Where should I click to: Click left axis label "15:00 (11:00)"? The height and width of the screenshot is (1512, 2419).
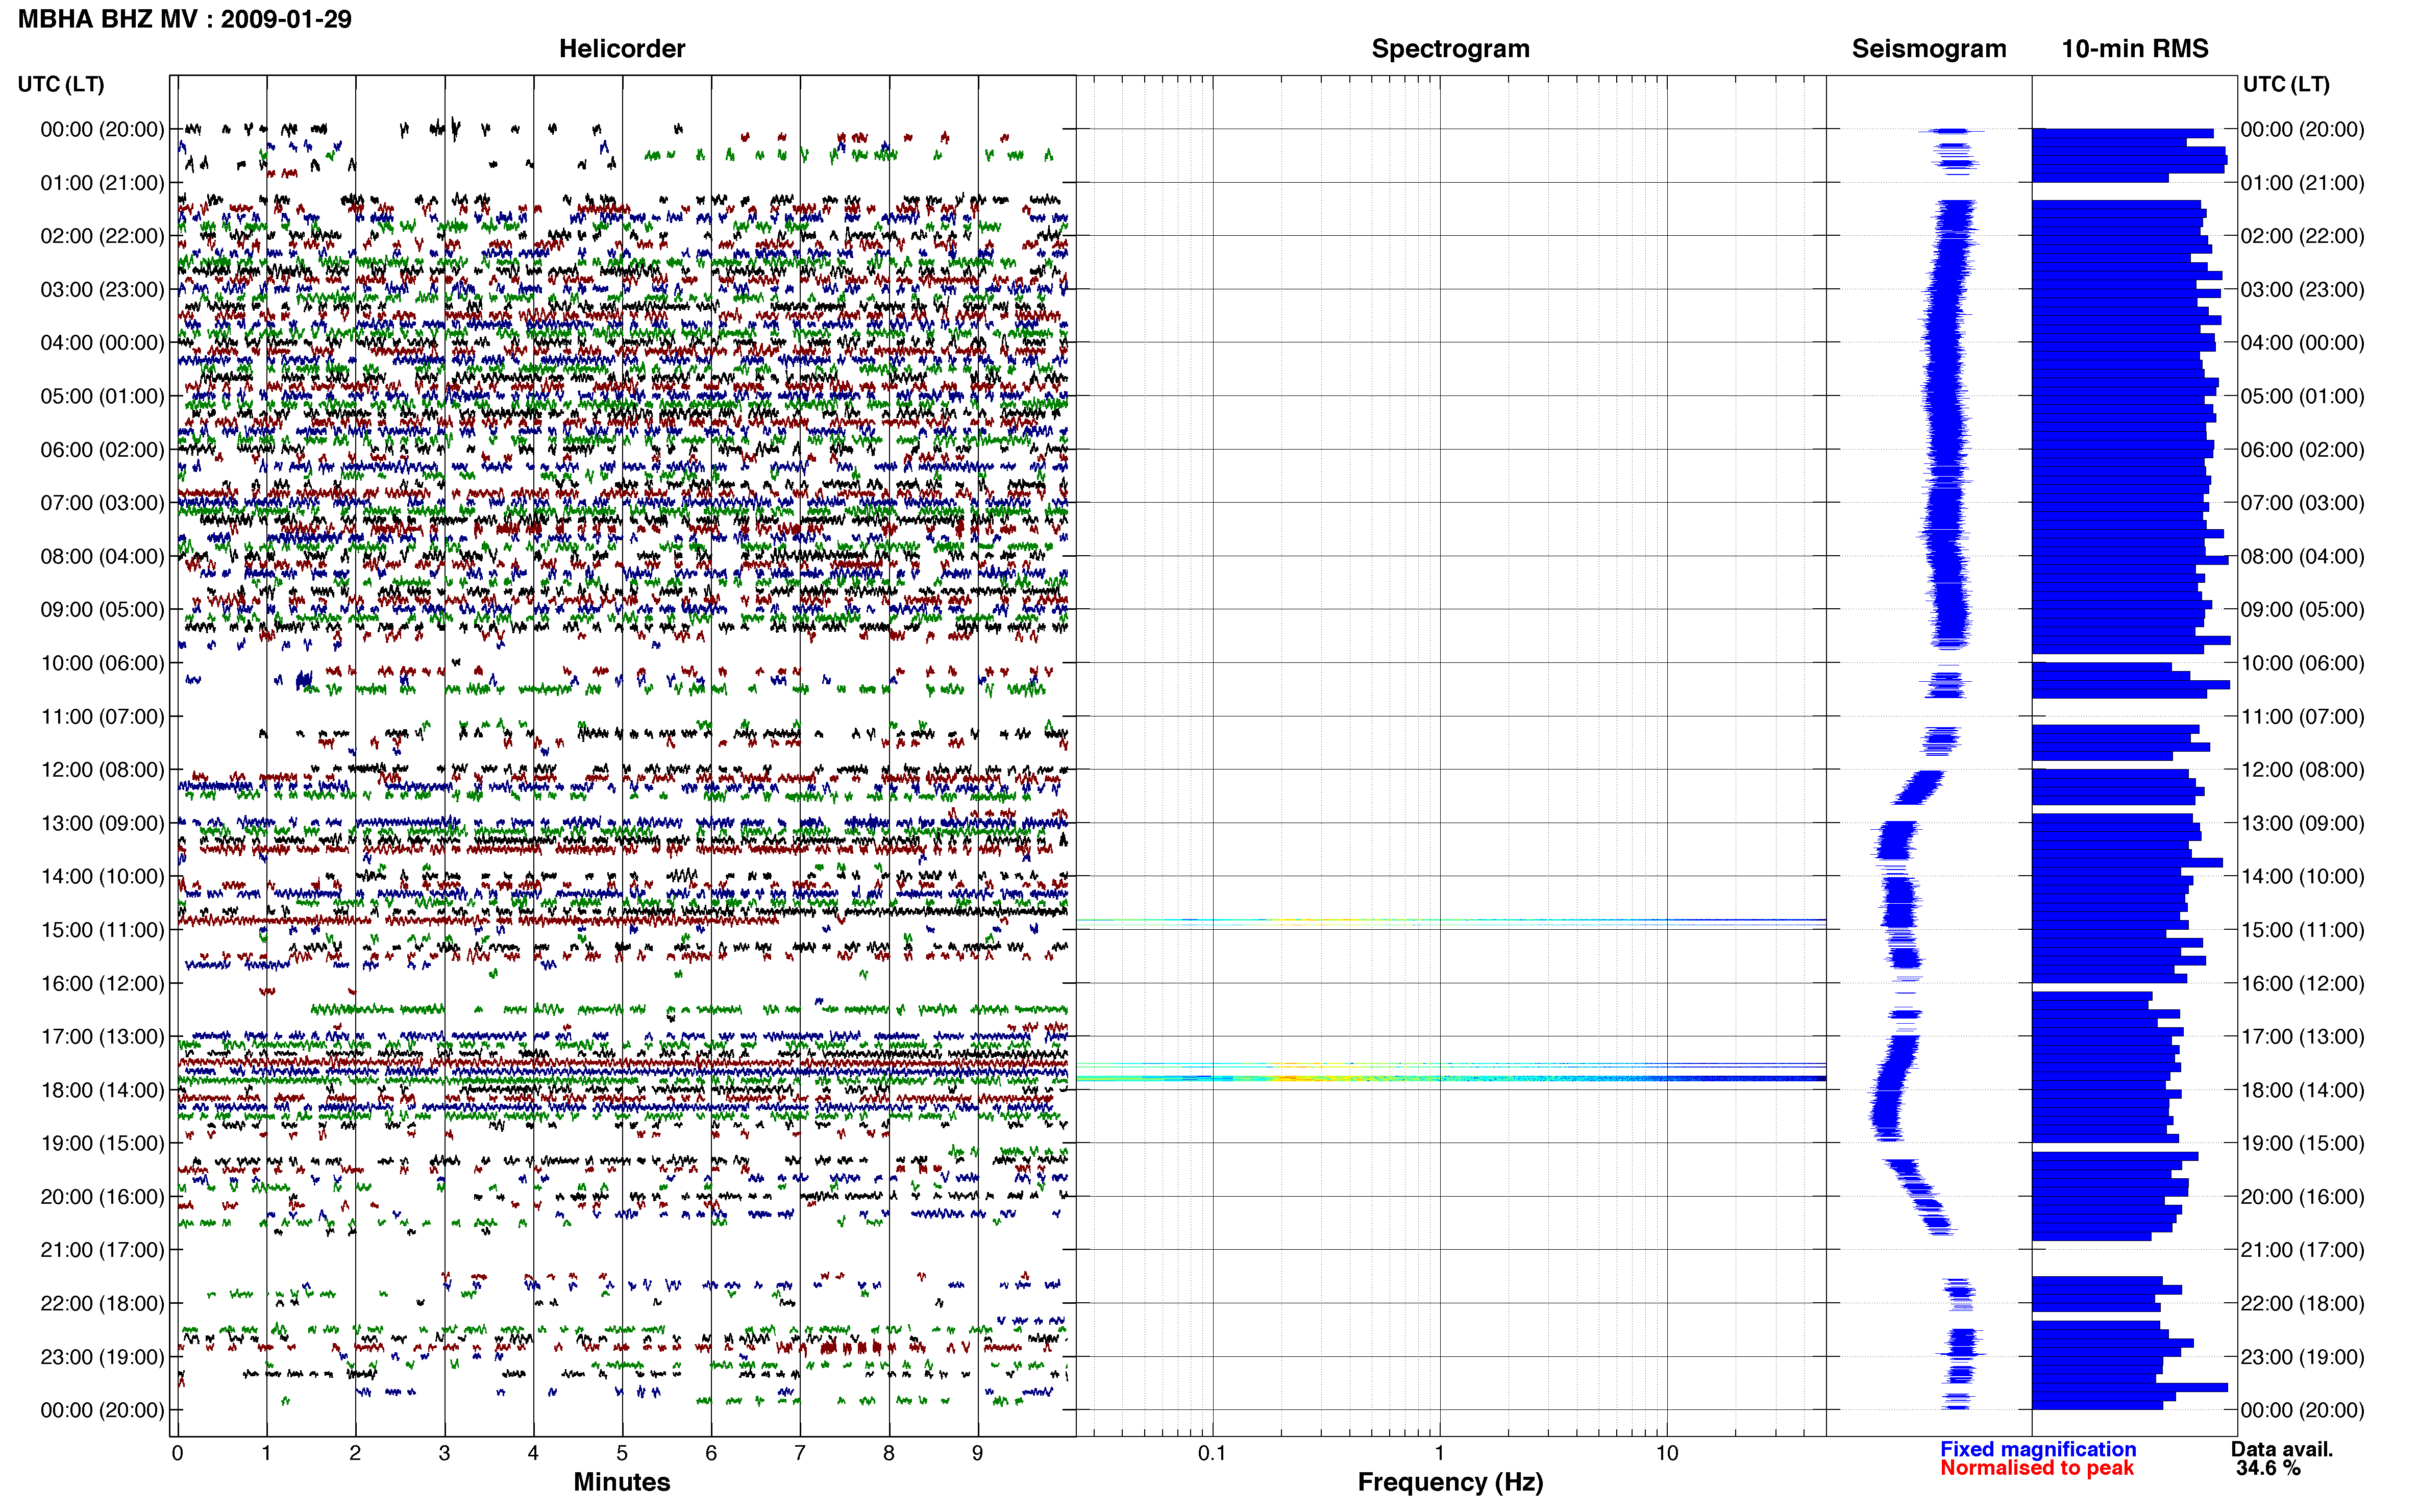click(x=102, y=930)
